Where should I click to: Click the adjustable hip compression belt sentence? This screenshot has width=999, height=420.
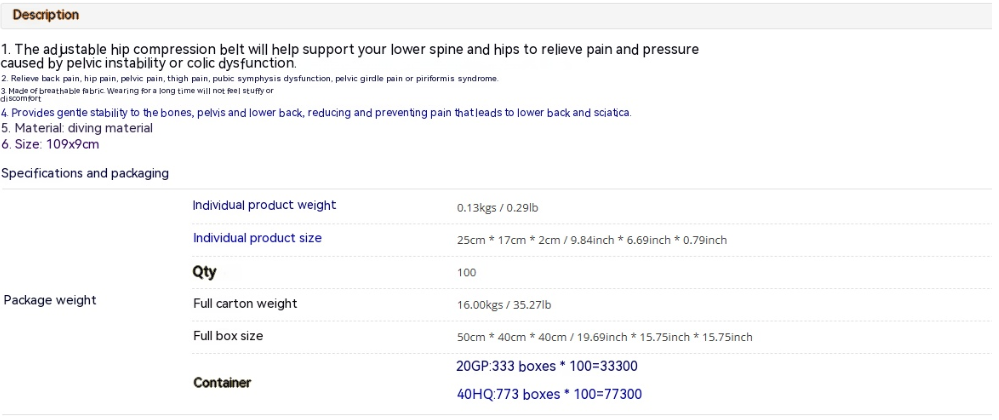(x=350, y=56)
